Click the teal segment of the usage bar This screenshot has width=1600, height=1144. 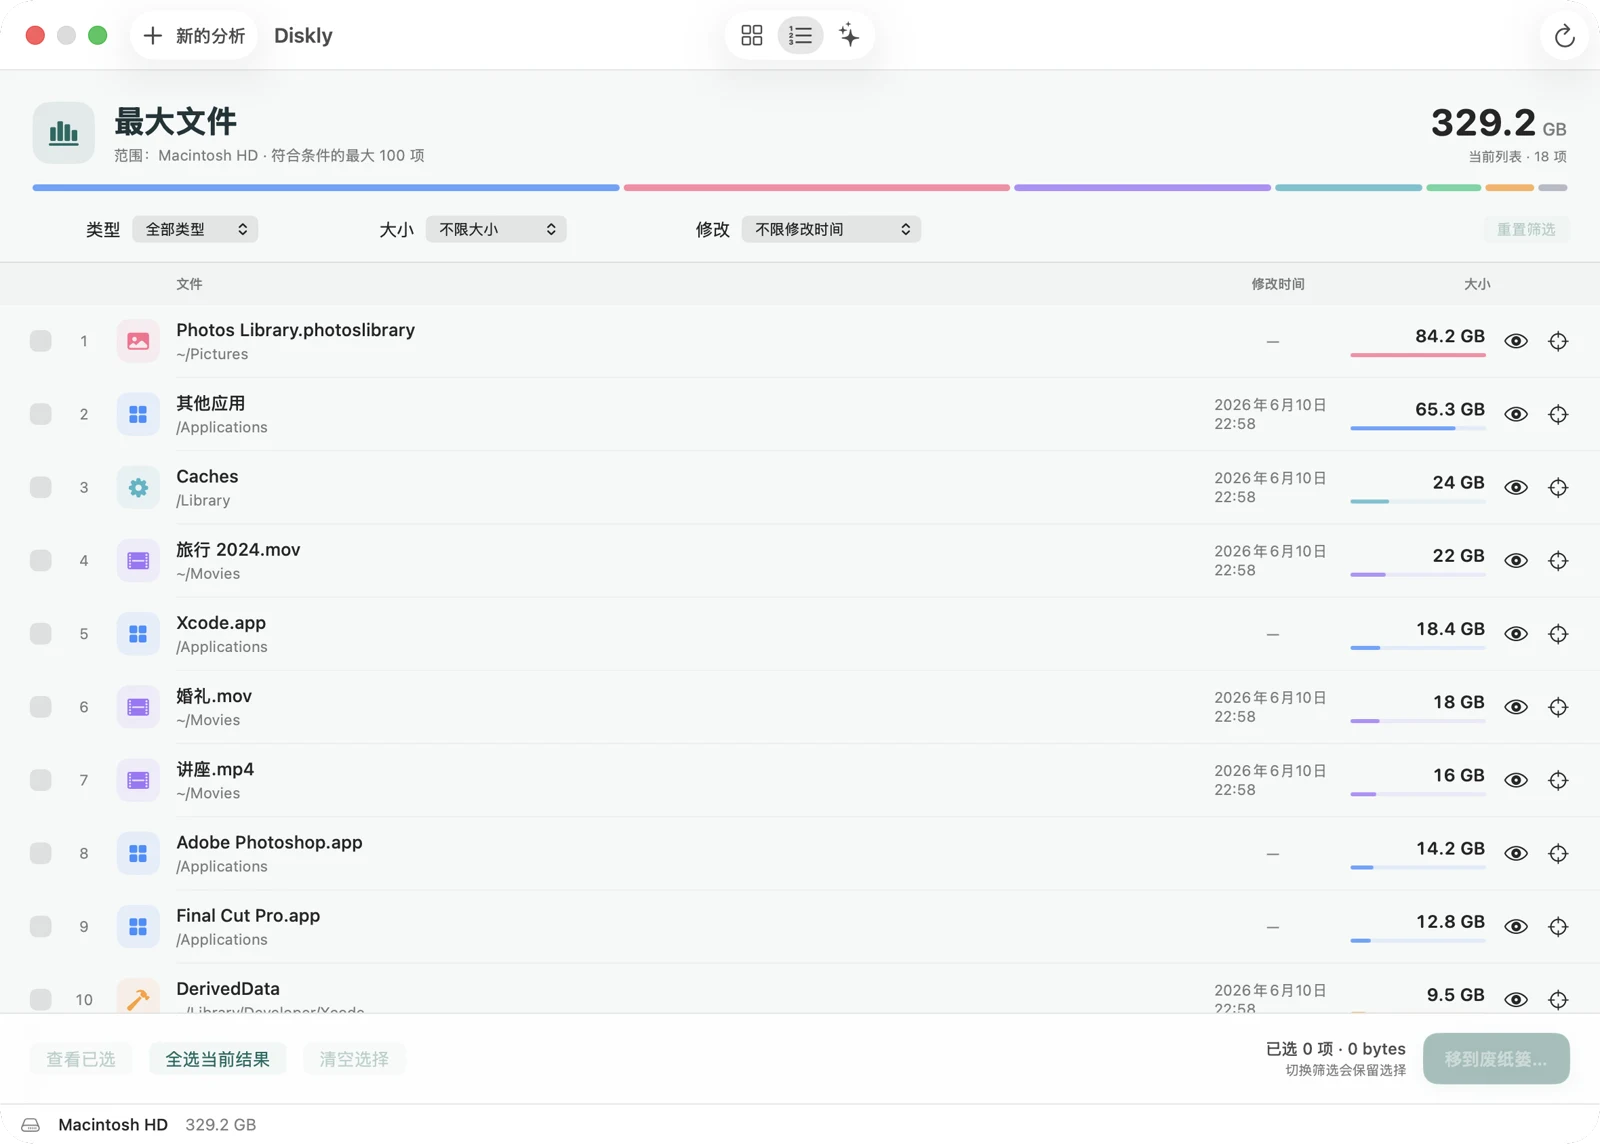click(x=1348, y=187)
